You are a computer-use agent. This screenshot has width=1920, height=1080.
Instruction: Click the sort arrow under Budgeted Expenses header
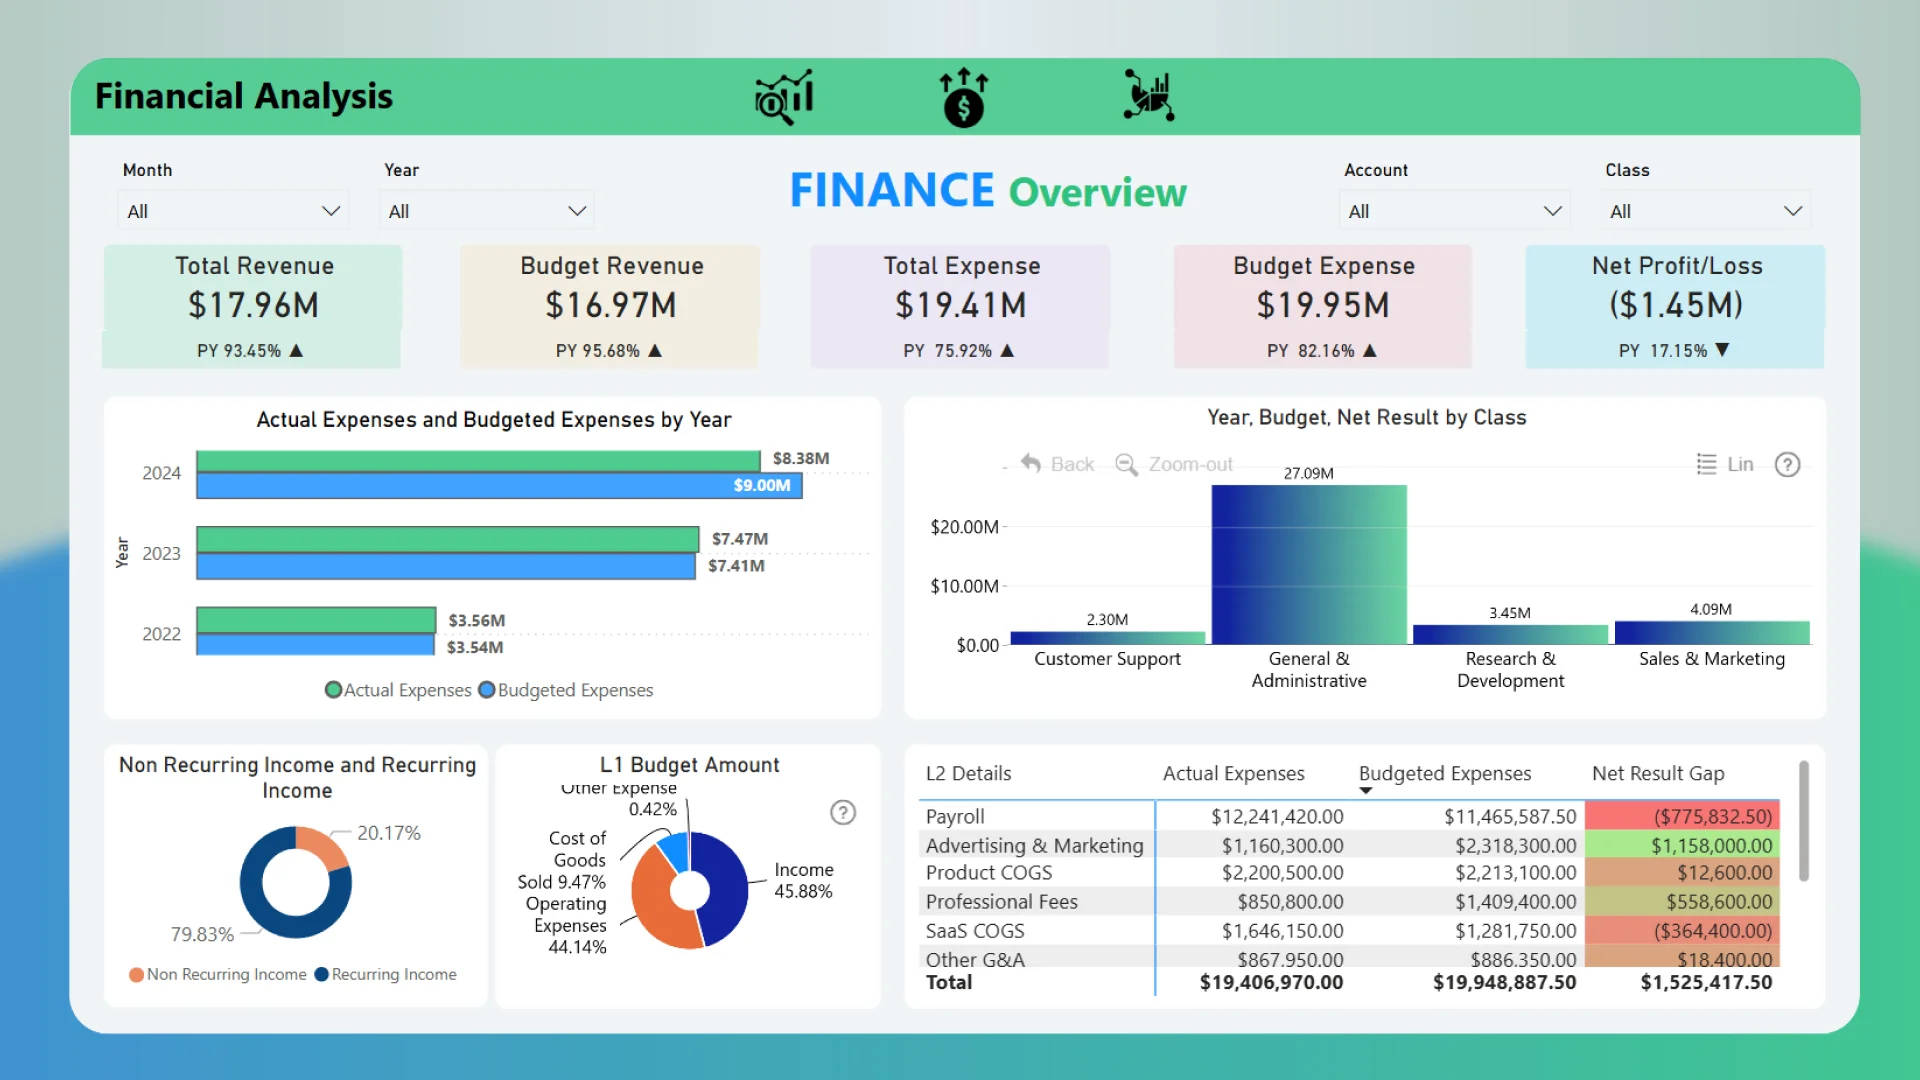point(1365,791)
